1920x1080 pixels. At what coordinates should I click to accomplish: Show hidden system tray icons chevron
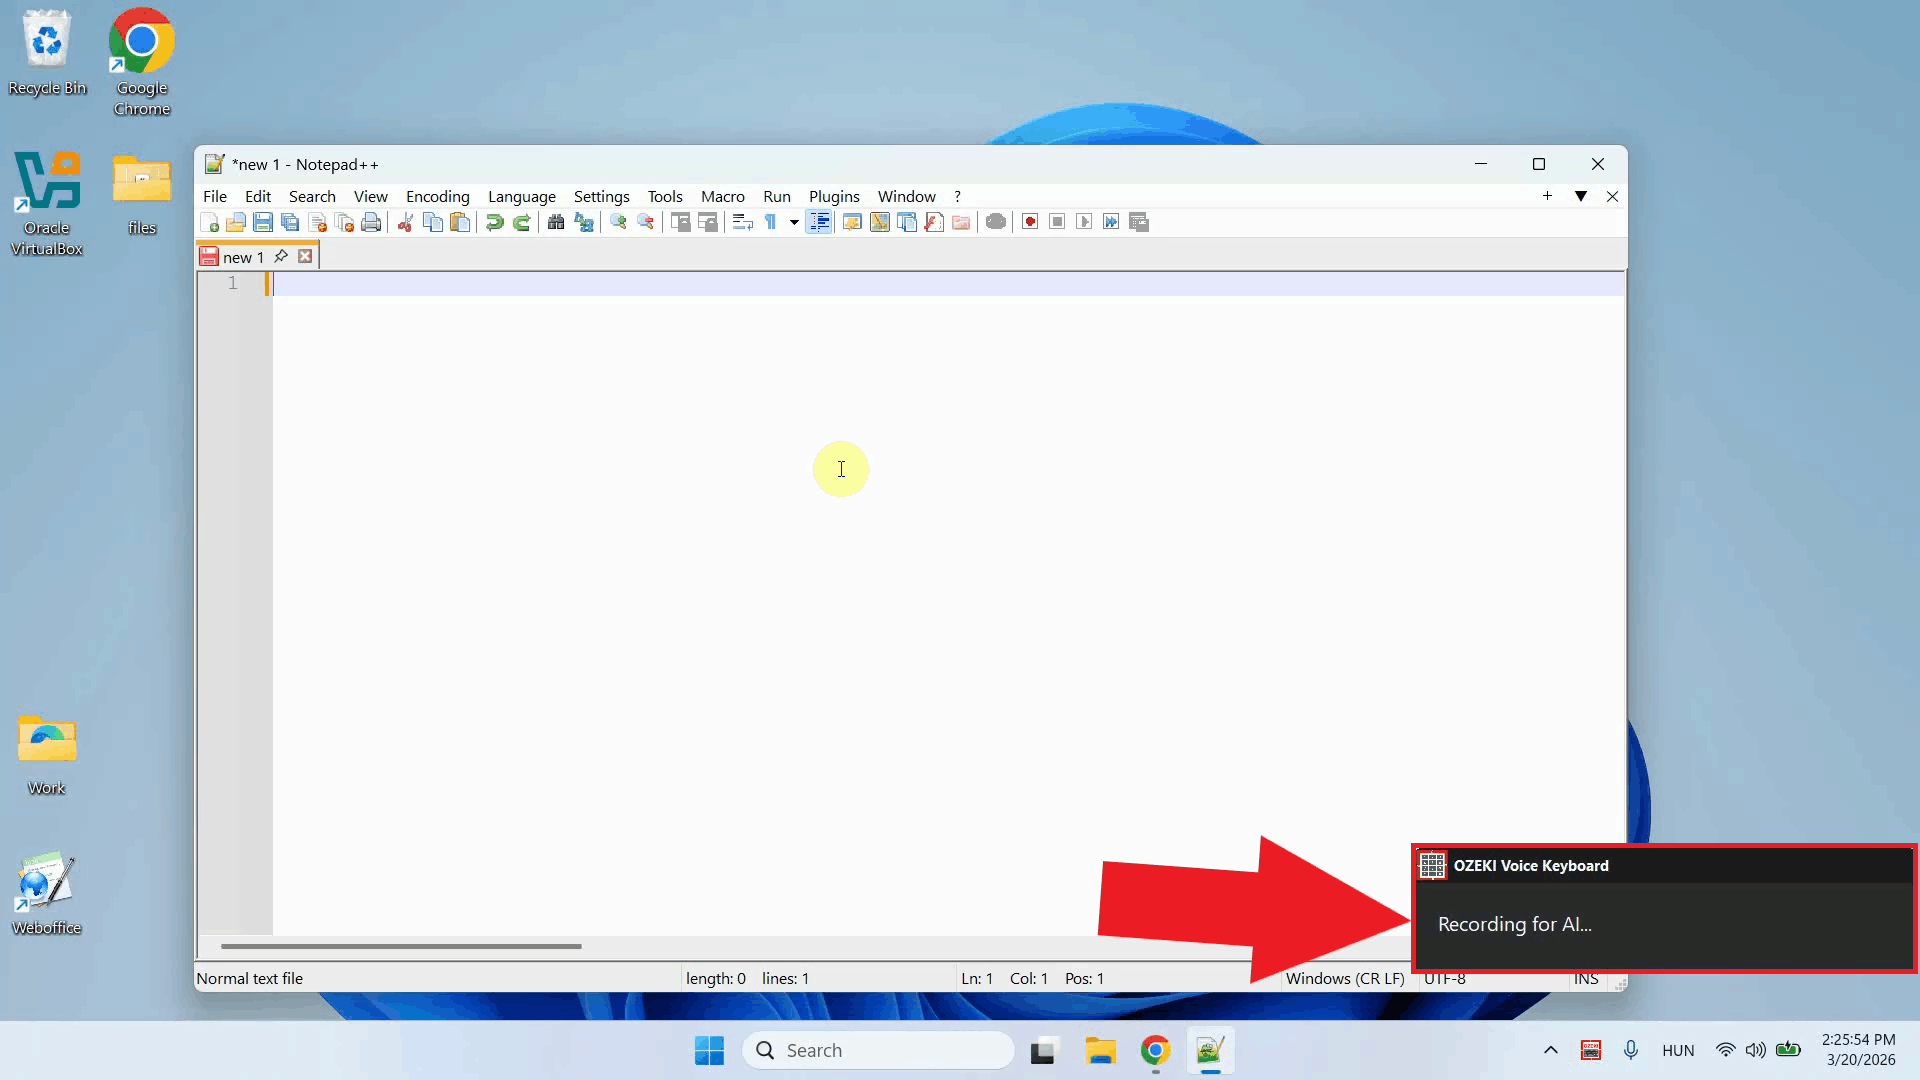pyautogui.click(x=1550, y=1050)
